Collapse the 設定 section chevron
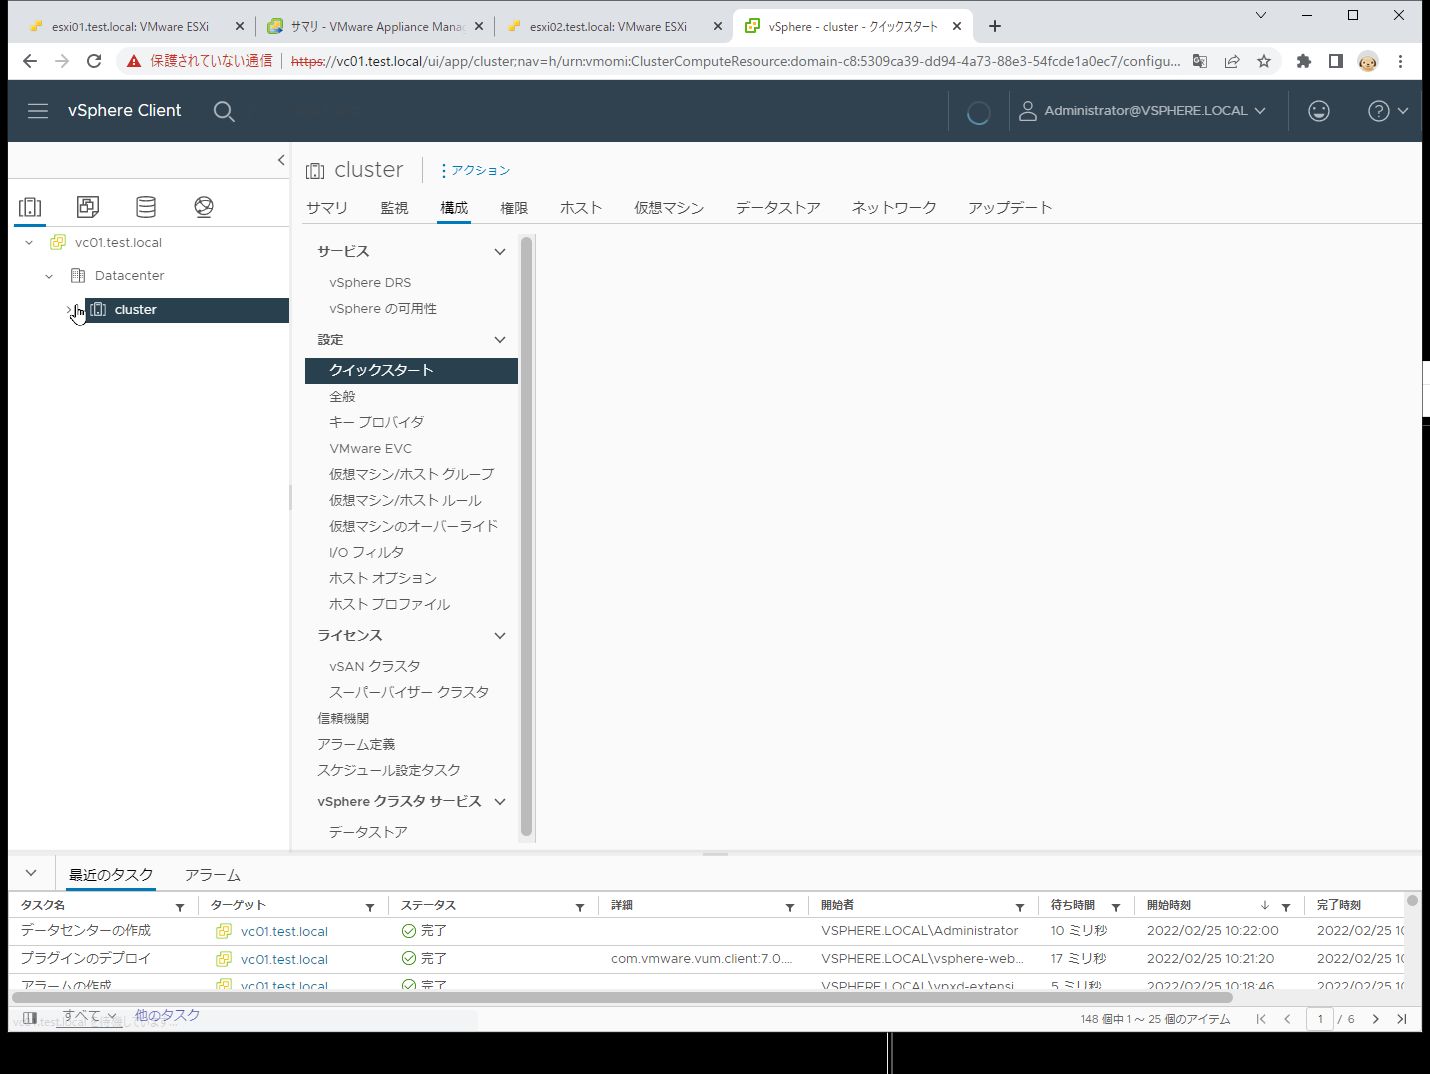The height and width of the screenshot is (1074, 1430). click(500, 340)
